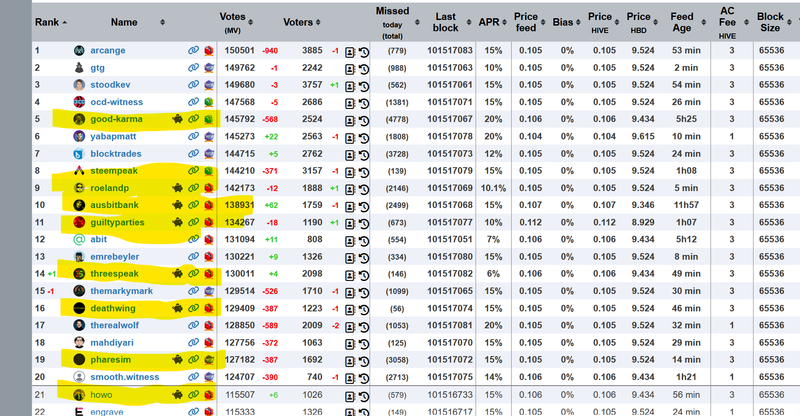800x416 pixels.
Task: Open the link icon for threespeak
Action: (x=193, y=274)
